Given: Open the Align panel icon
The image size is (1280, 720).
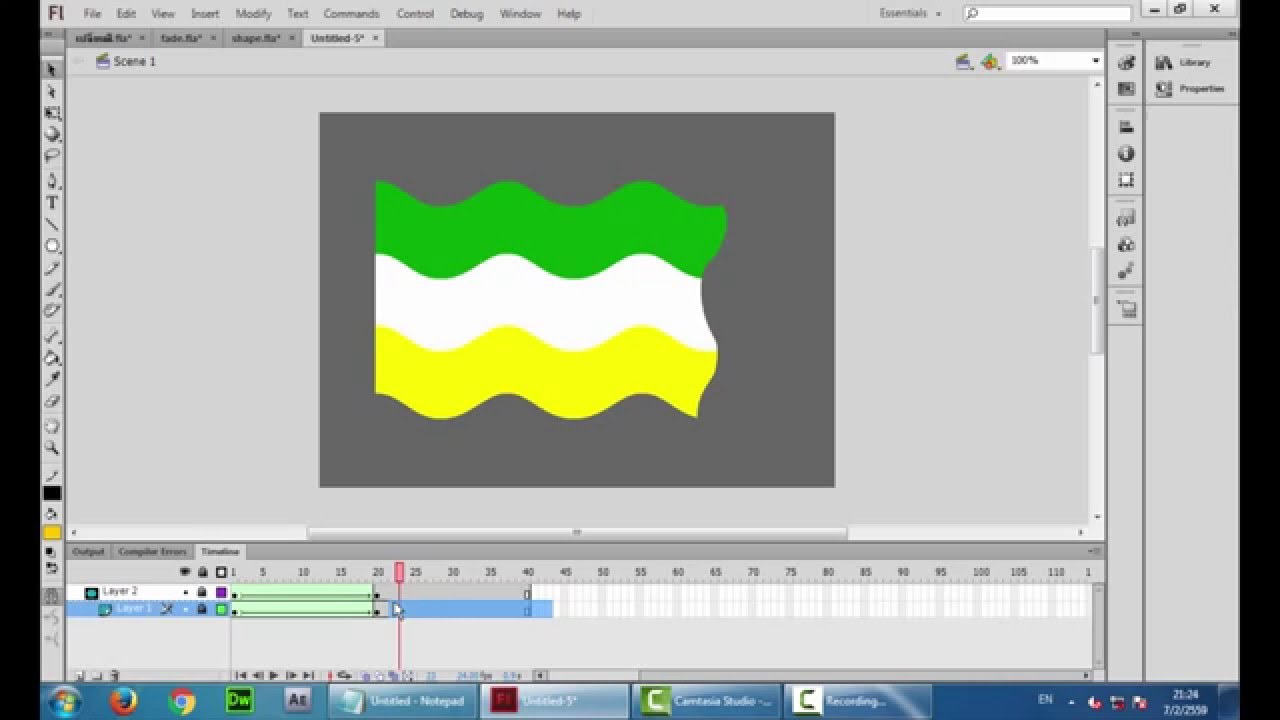Looking at the screenshot, I should (1126, 127).
